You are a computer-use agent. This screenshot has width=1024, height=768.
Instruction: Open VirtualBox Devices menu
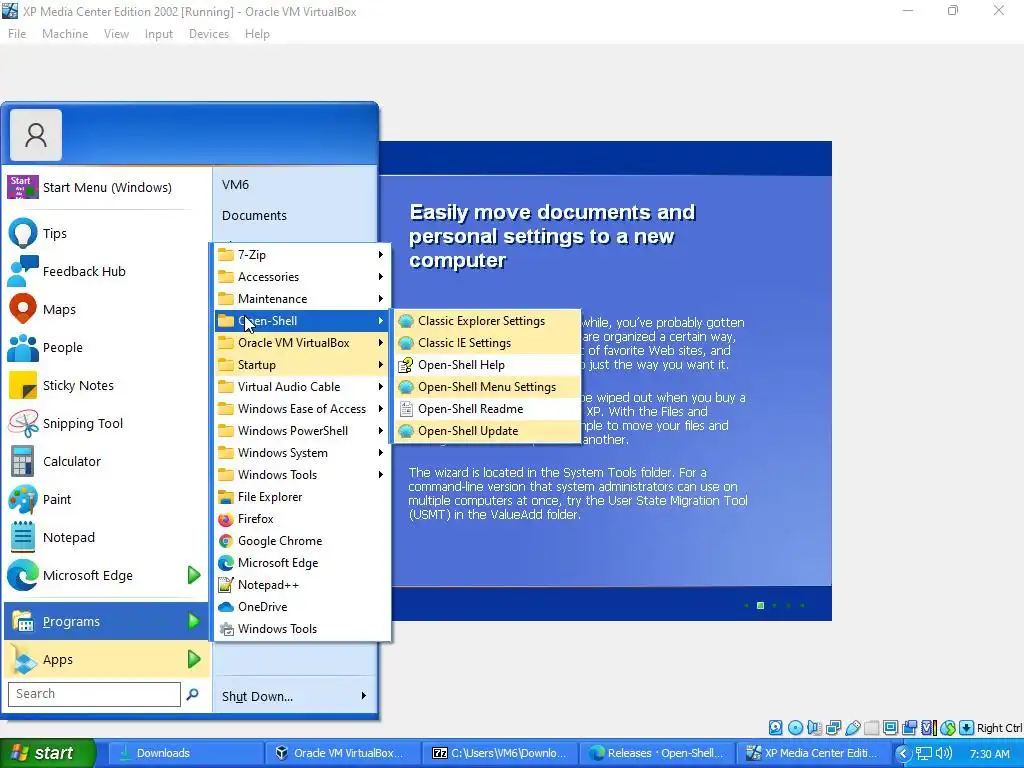208,34
